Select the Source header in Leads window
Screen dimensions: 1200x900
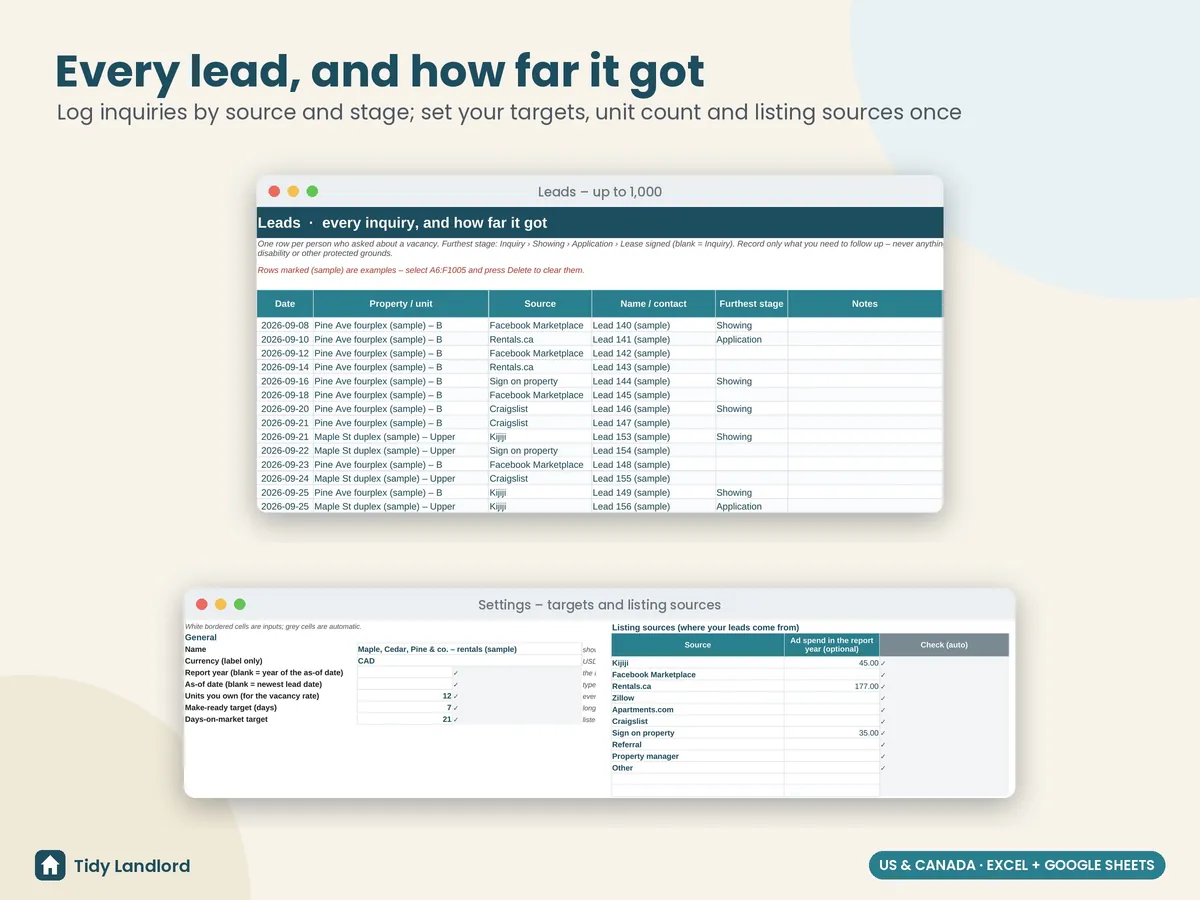540,304
